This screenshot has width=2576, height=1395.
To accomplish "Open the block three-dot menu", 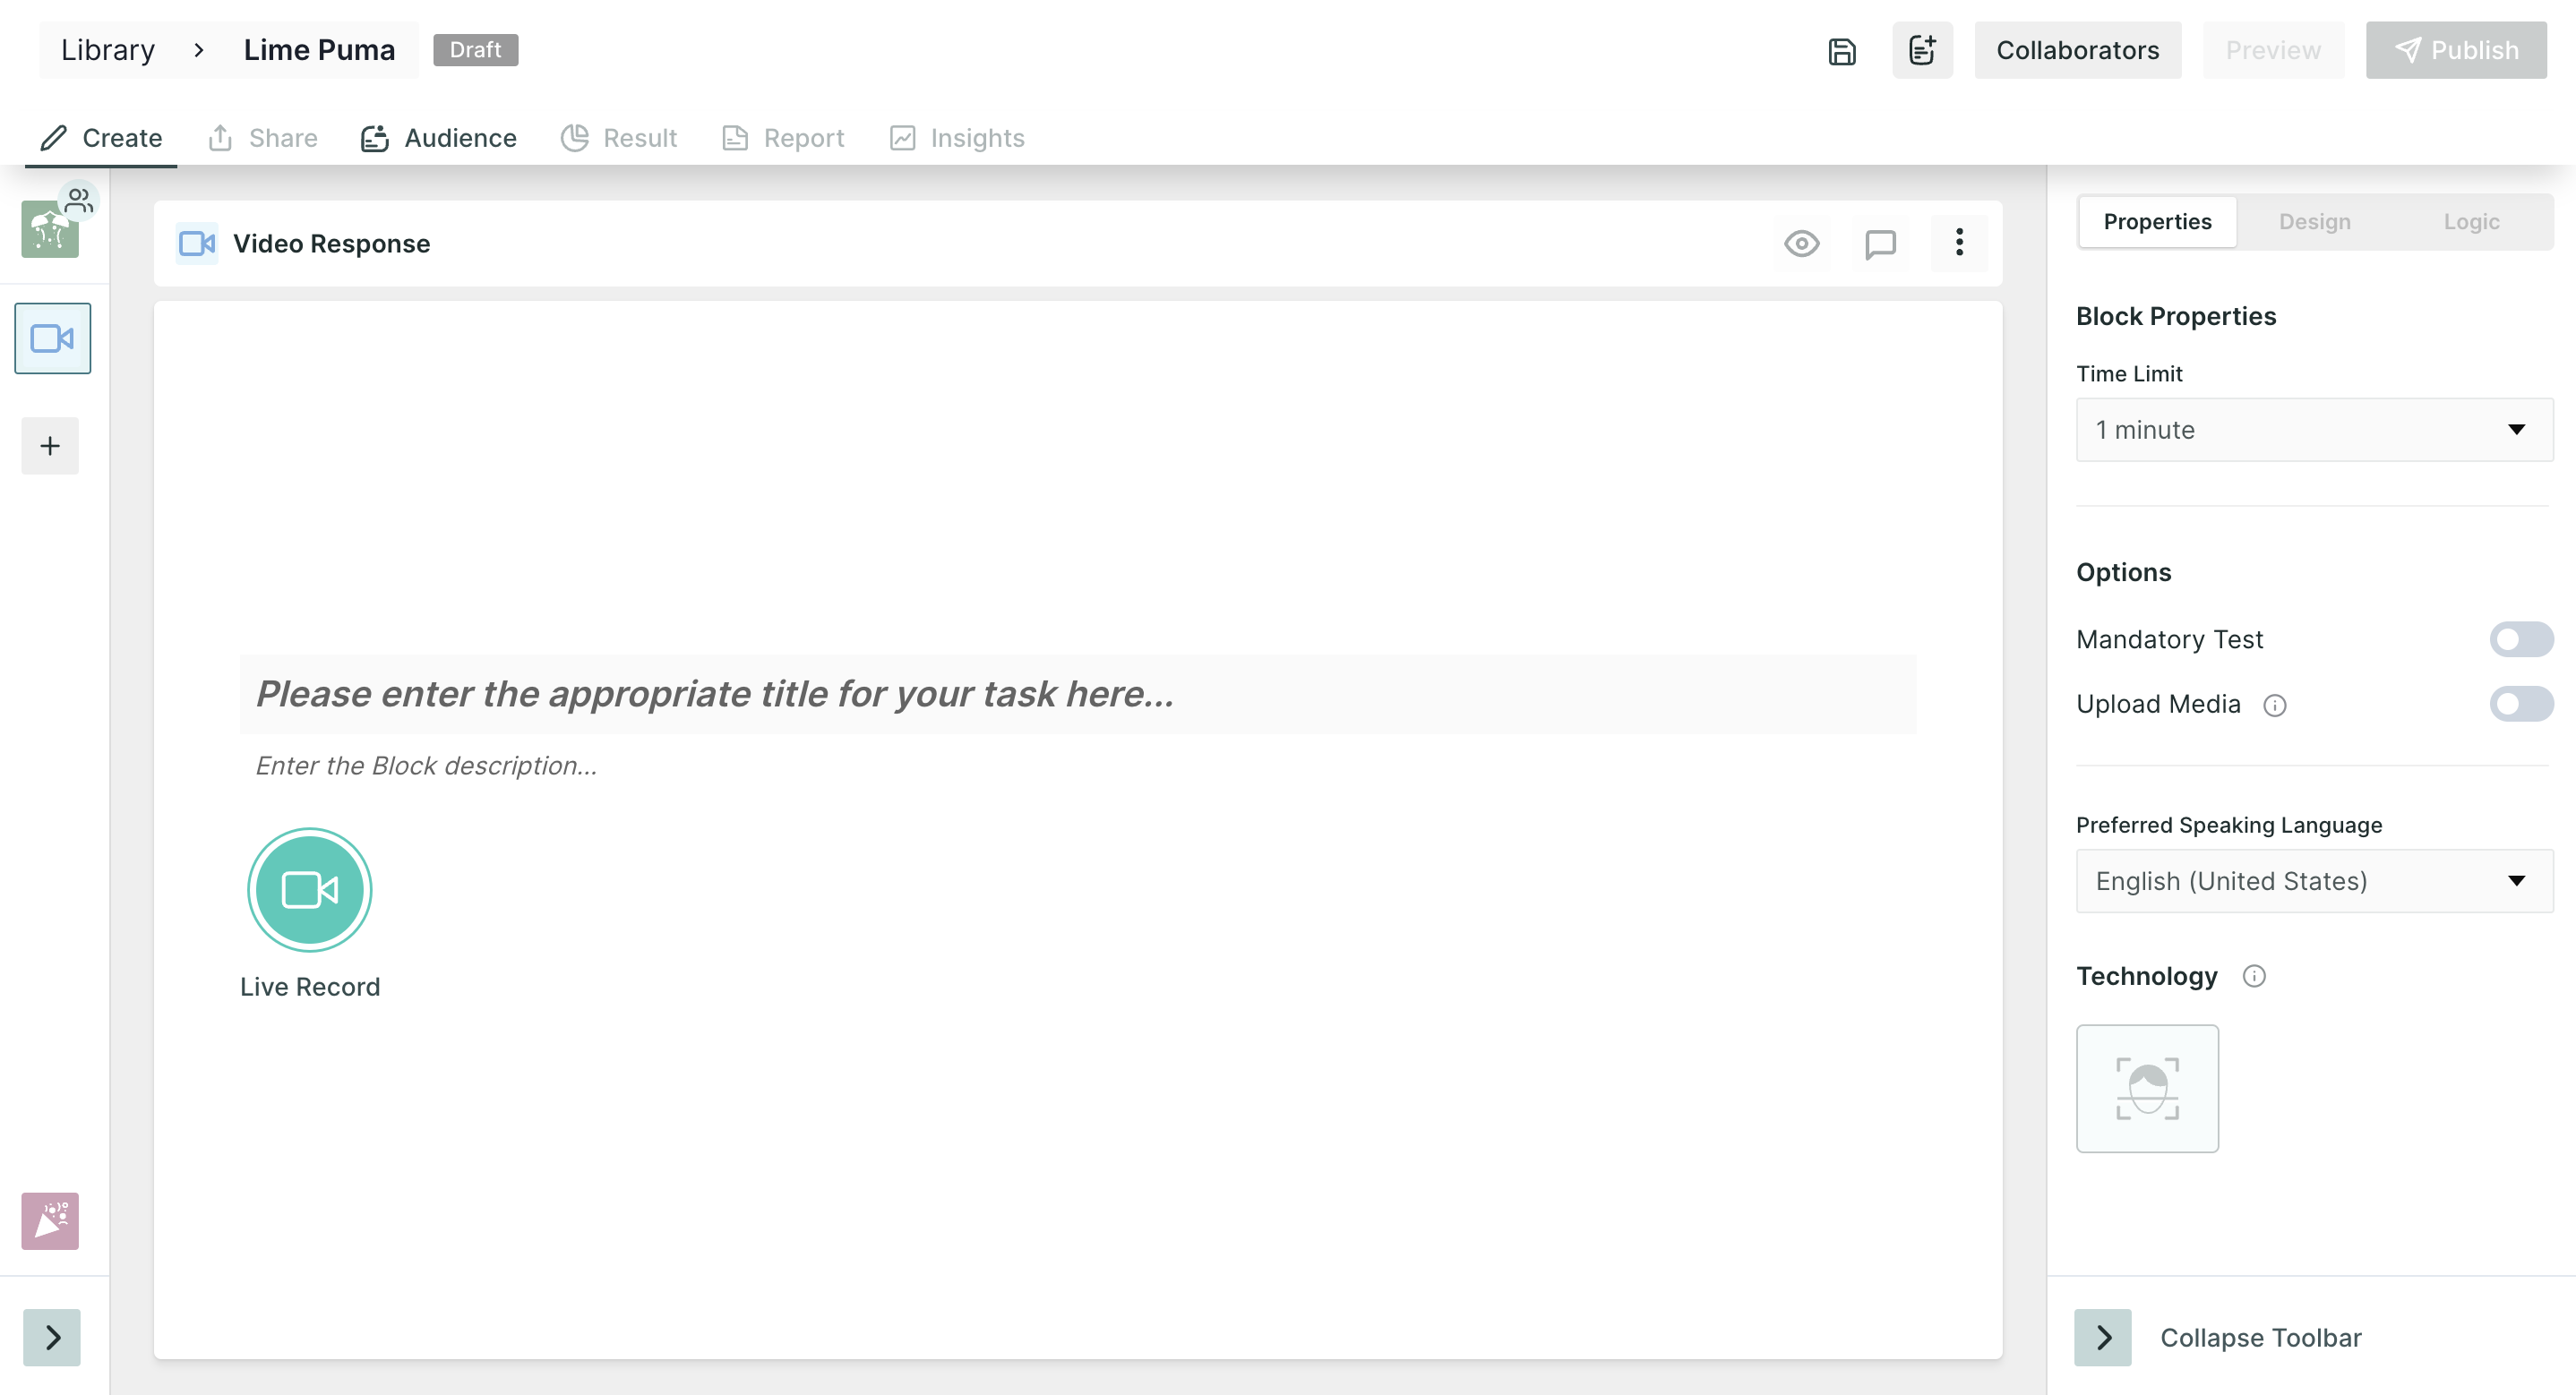I will click(x=1959, y=243).
